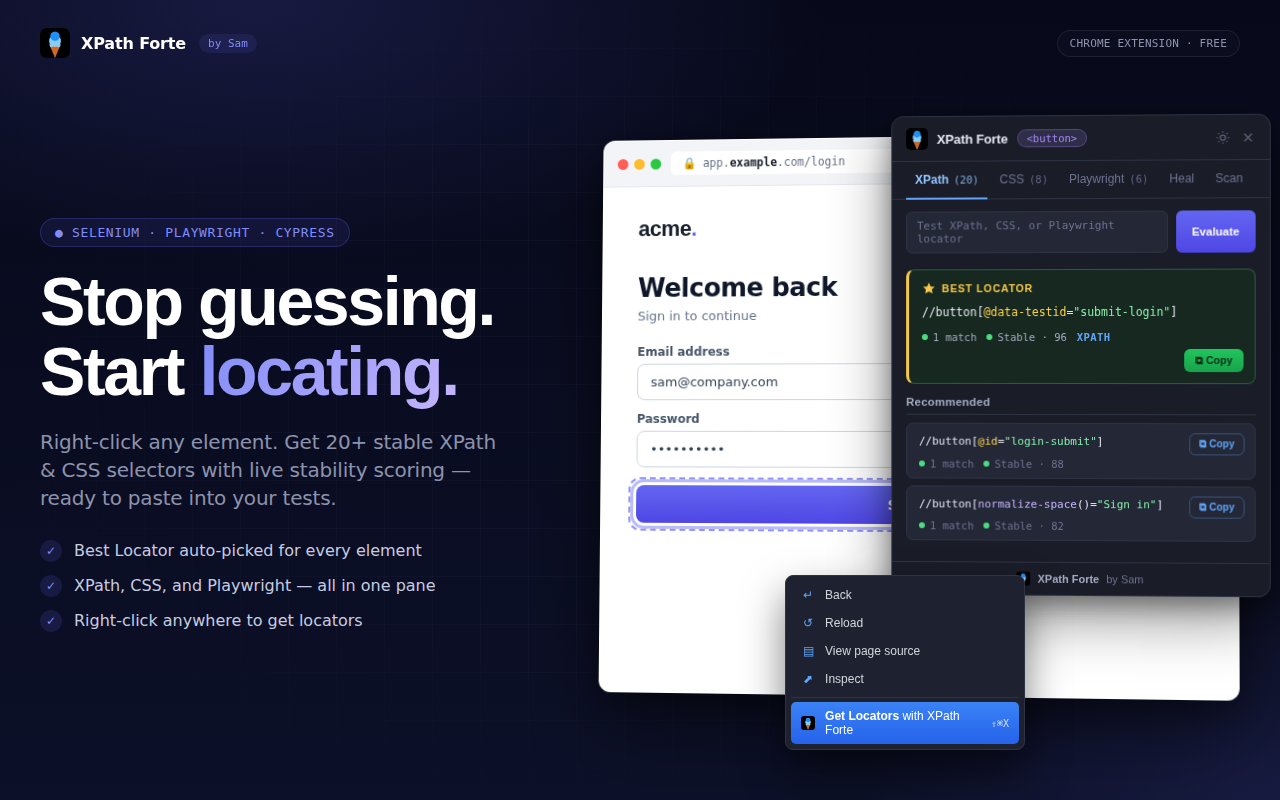This screenshot has height=800, width=1280.
Task: Click the red window dot of browser mockup
Action: 623,164
